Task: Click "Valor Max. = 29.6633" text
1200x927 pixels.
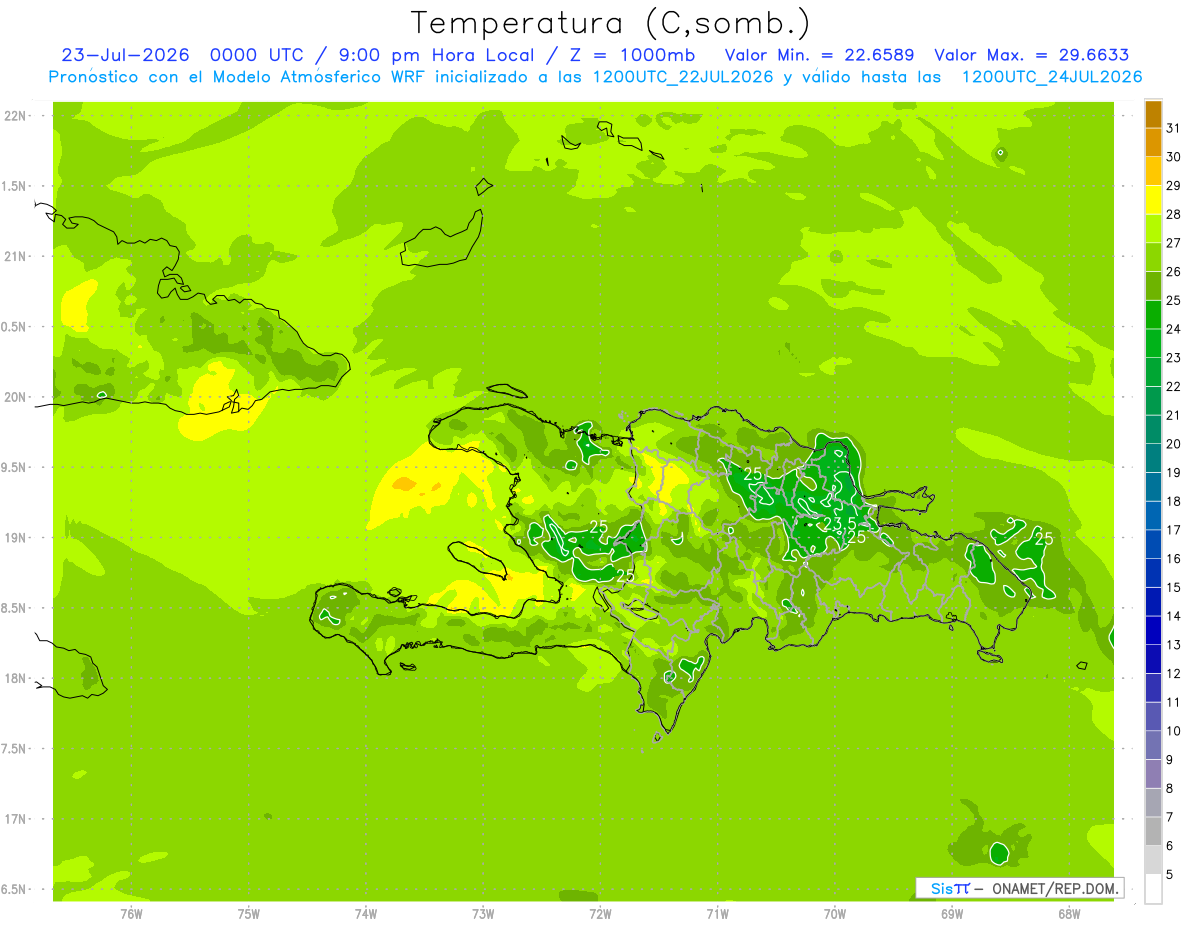Action: pyautogui.click(x=1032, y=55)
